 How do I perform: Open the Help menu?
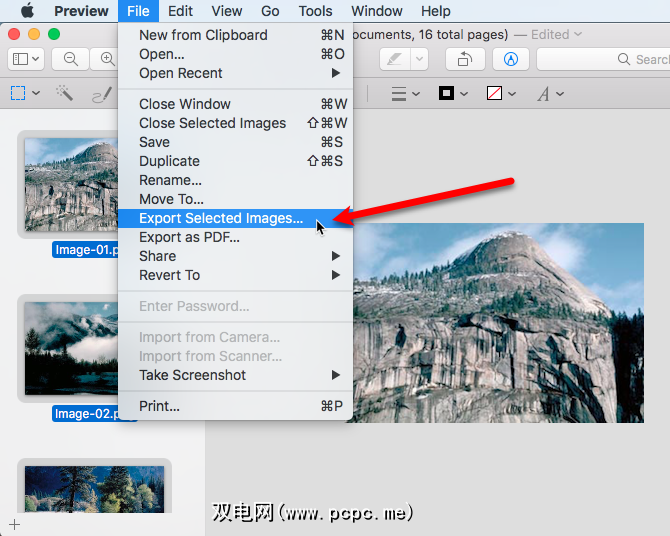pyautogui.click(x=435, y=11)
